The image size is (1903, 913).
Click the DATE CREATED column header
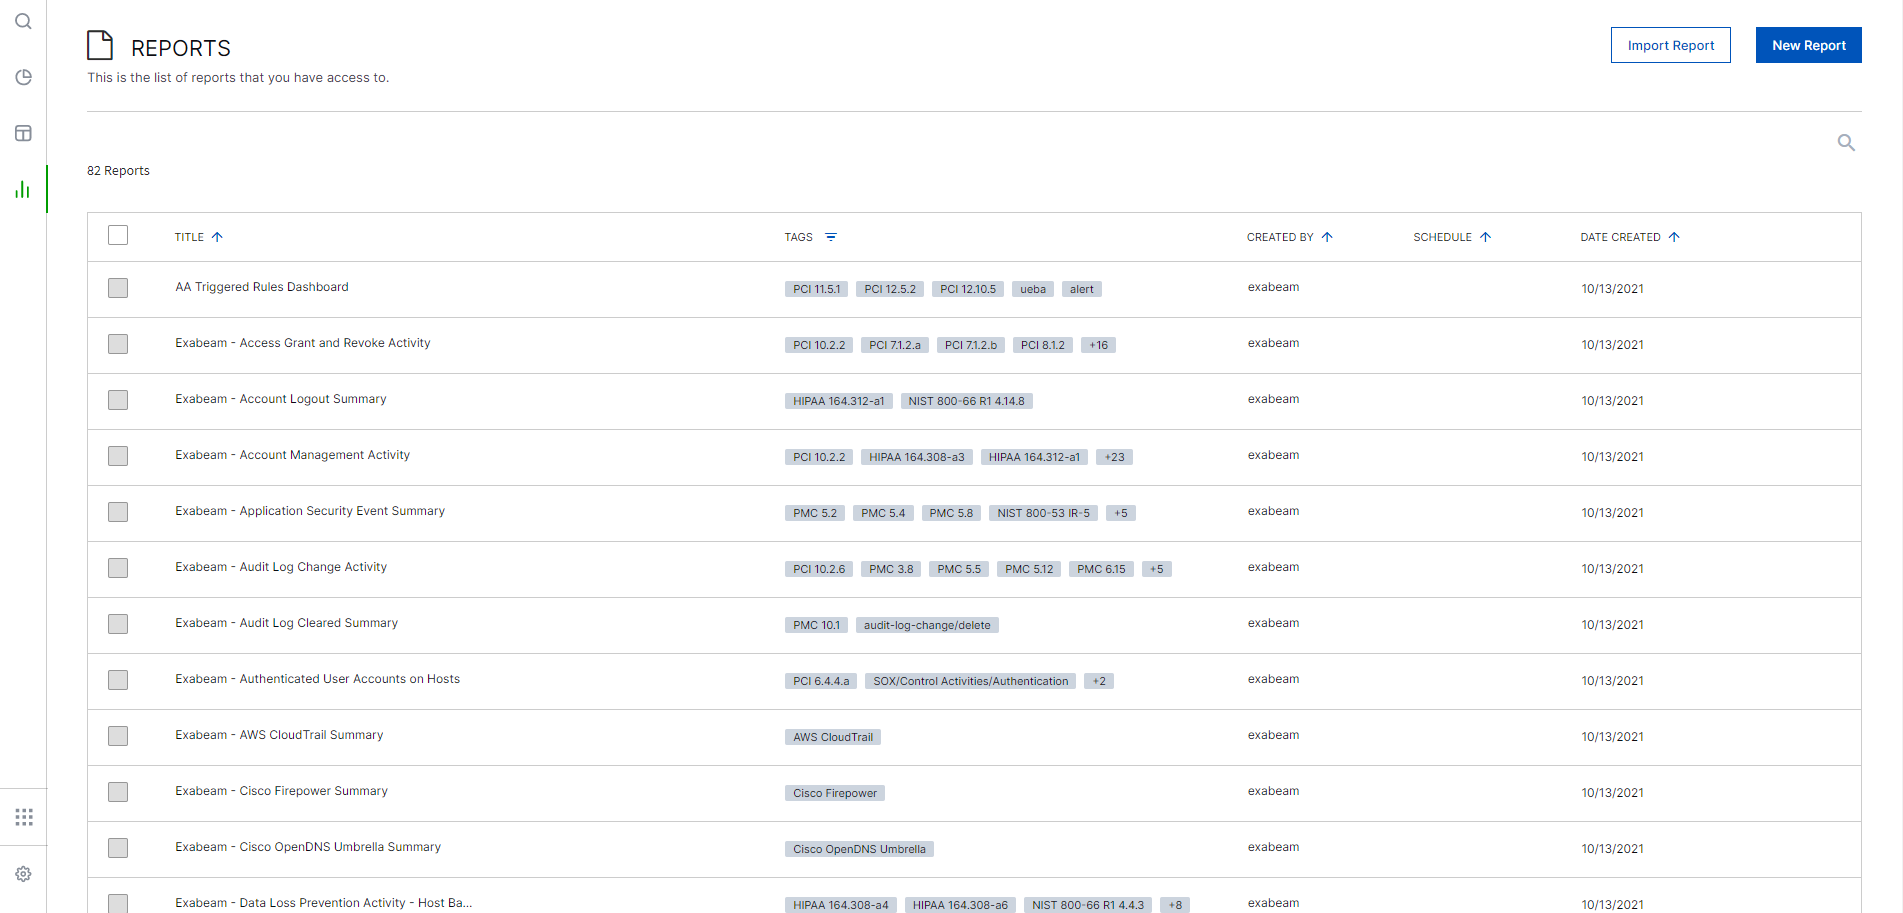coord(1620,237)
